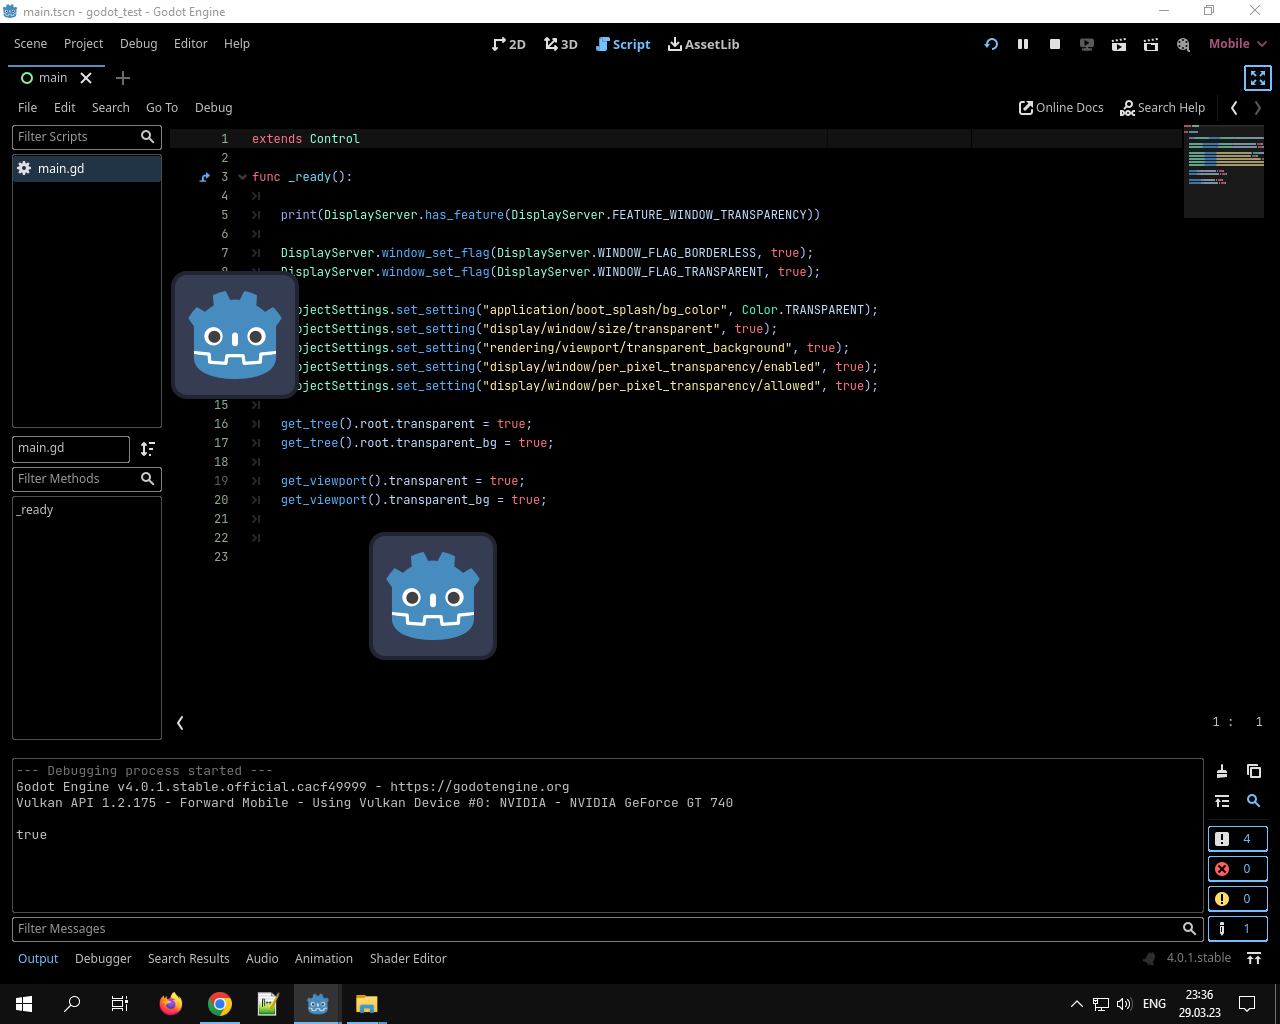Image resolution: width=1280 pixels, height=1024 pixels.
Task: Switch to the Debugger tab
Action: tap(103, 958)
